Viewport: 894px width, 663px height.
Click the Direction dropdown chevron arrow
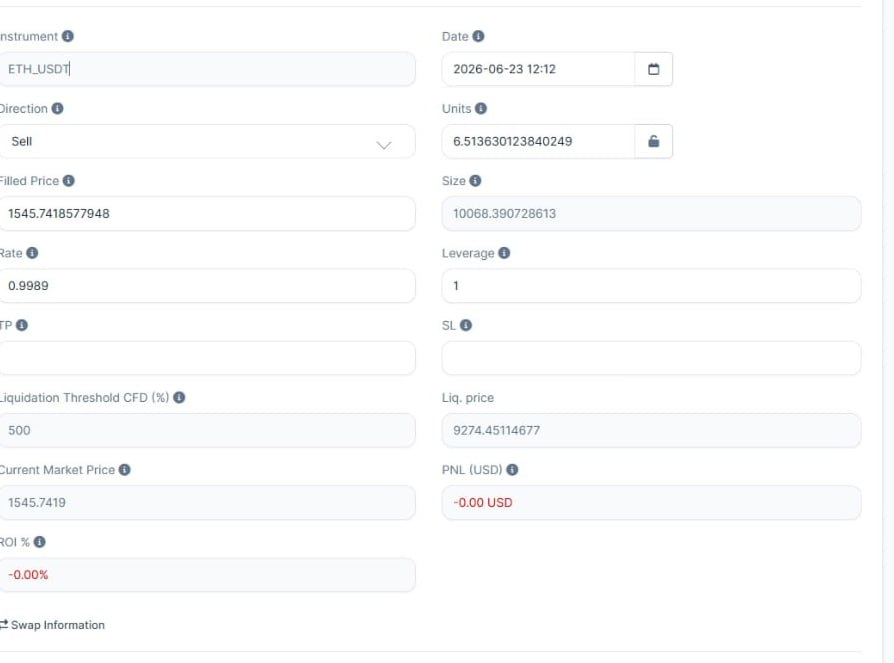point(384,145)
